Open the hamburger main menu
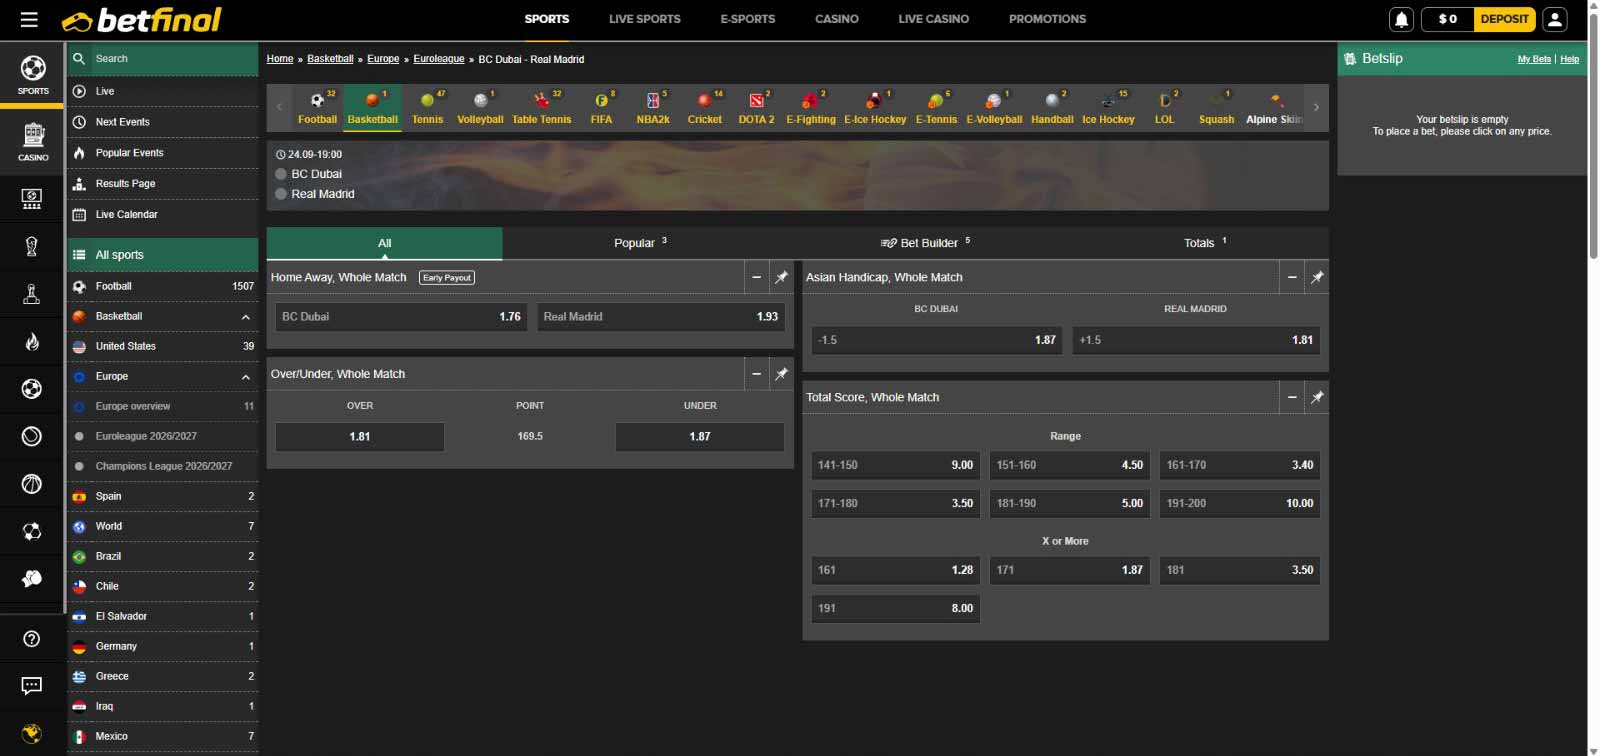 [x=29, y=19]
